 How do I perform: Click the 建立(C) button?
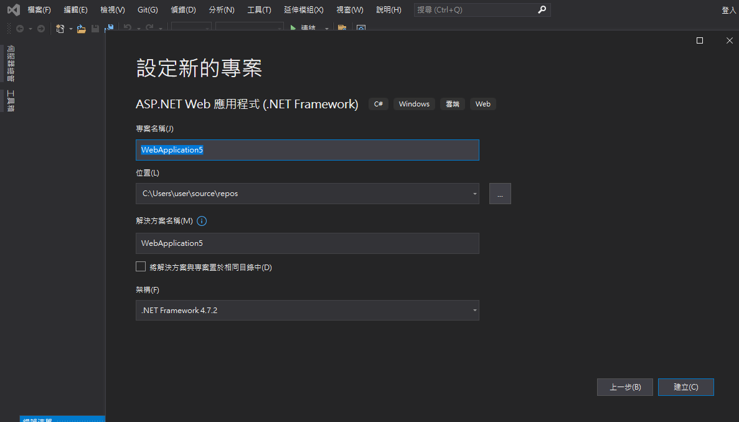tap(686, 387)
